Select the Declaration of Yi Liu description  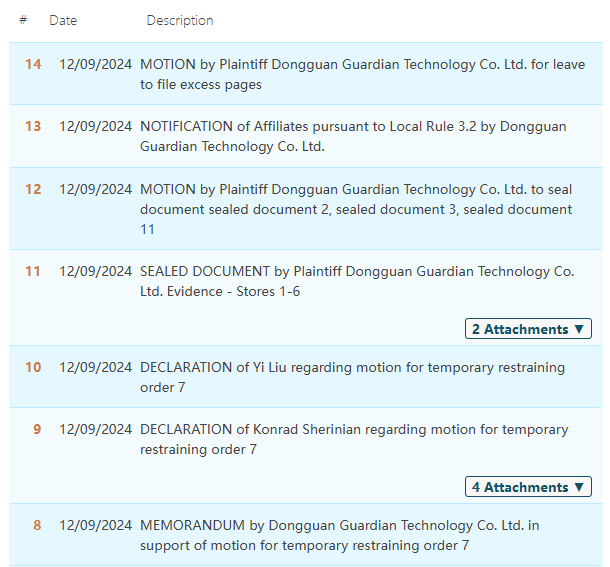(x=352, y=377)
